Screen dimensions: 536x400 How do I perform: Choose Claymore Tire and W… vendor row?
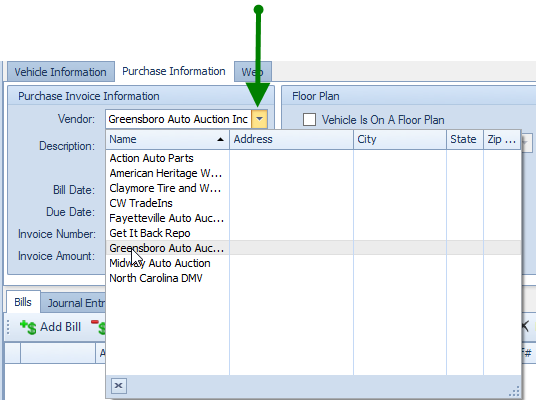pos(313,188)
